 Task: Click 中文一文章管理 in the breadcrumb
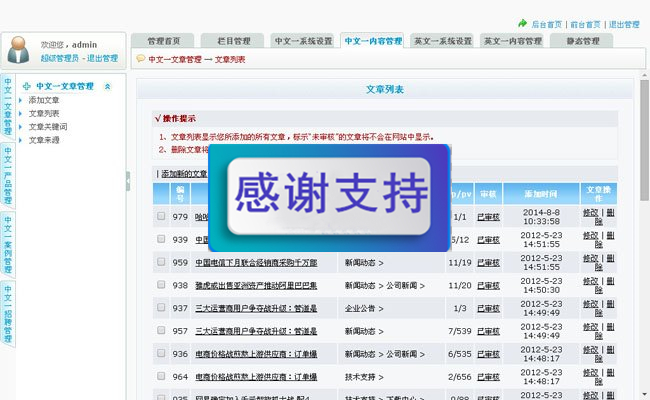pos(175,59)
